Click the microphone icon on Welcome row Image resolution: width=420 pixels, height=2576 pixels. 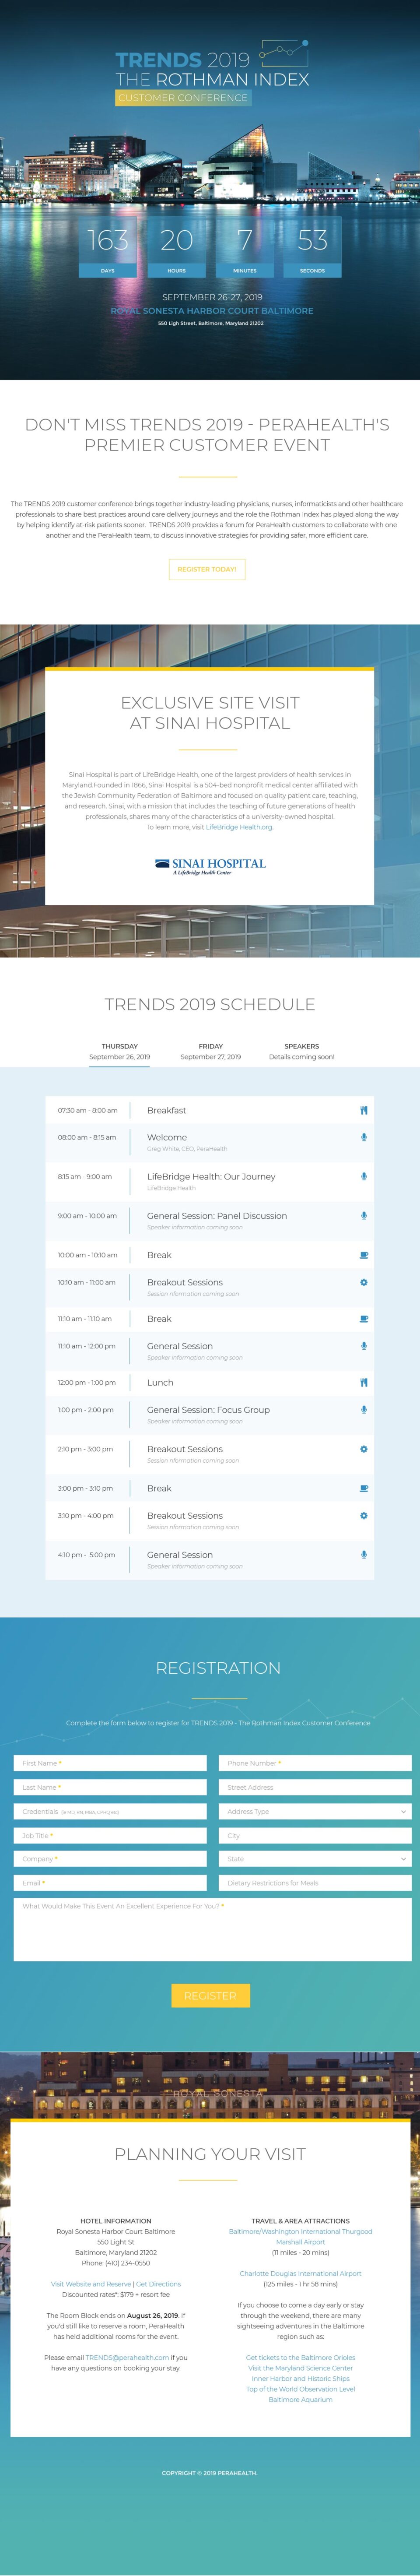point(364,1137)
